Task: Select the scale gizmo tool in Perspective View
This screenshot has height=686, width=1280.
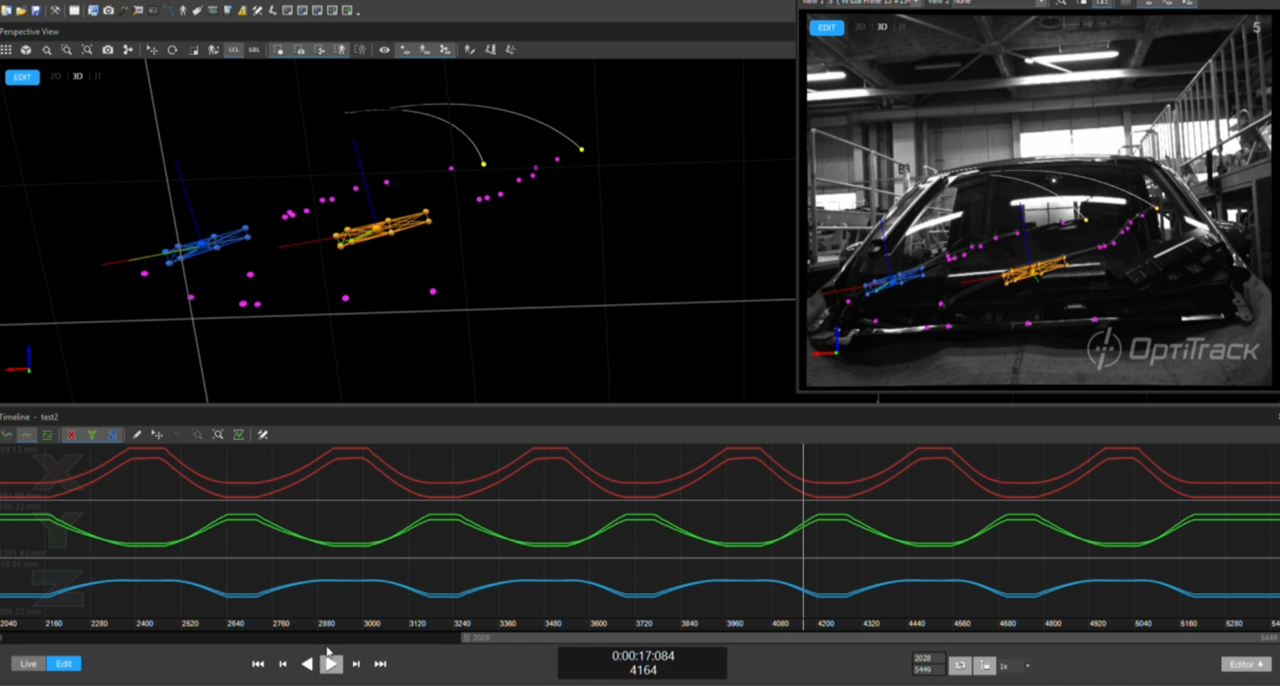Action: point(194,50)
